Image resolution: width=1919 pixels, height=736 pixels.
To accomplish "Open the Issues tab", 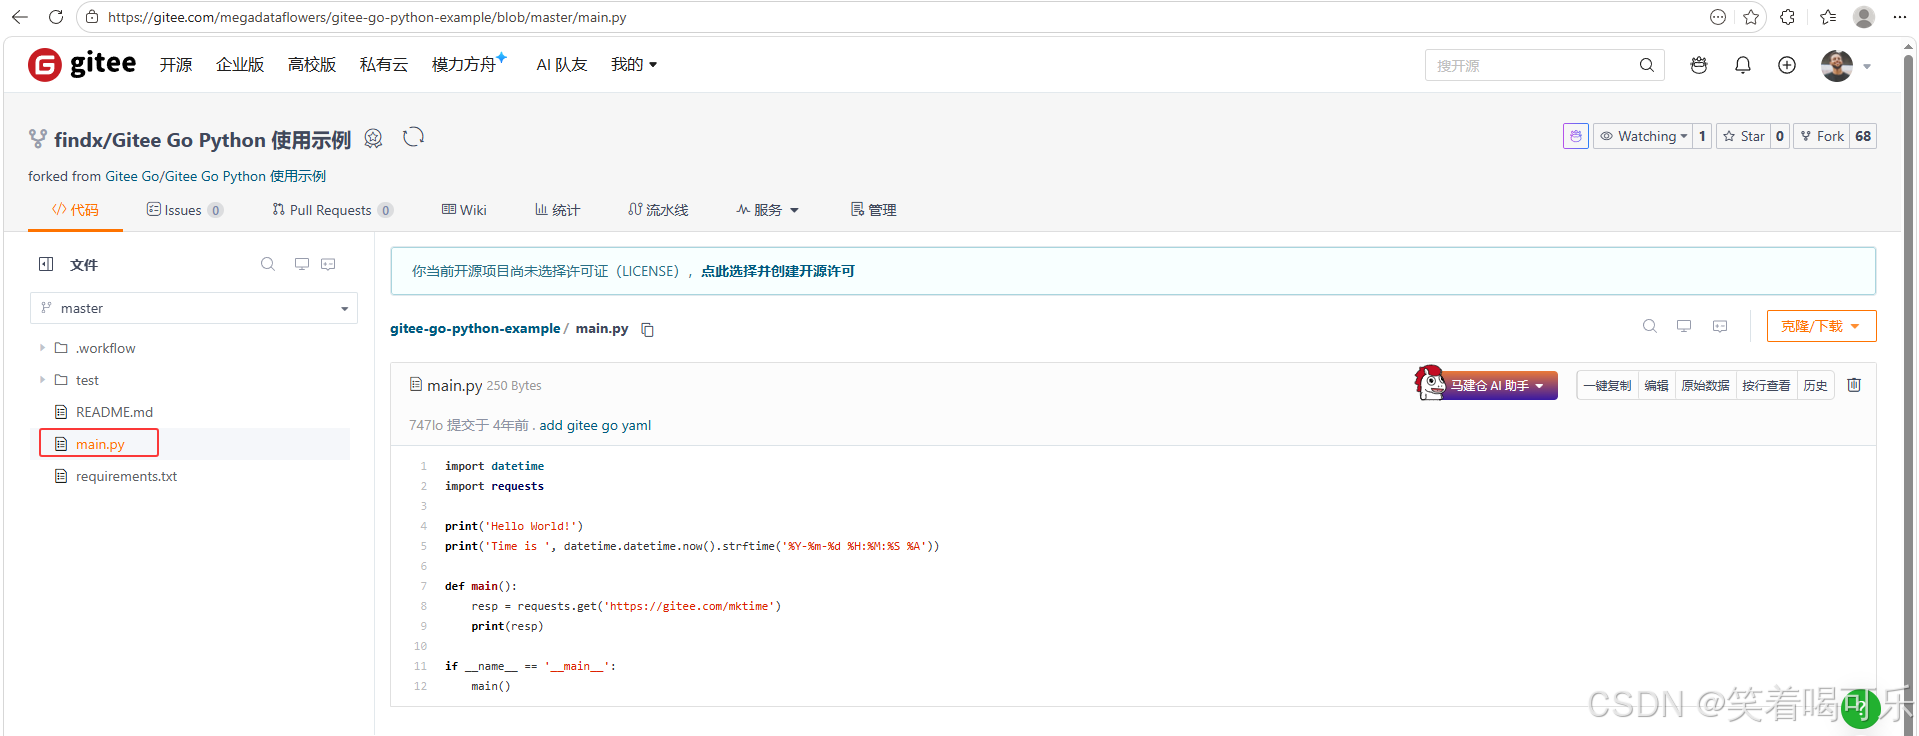I will point(184,210).
